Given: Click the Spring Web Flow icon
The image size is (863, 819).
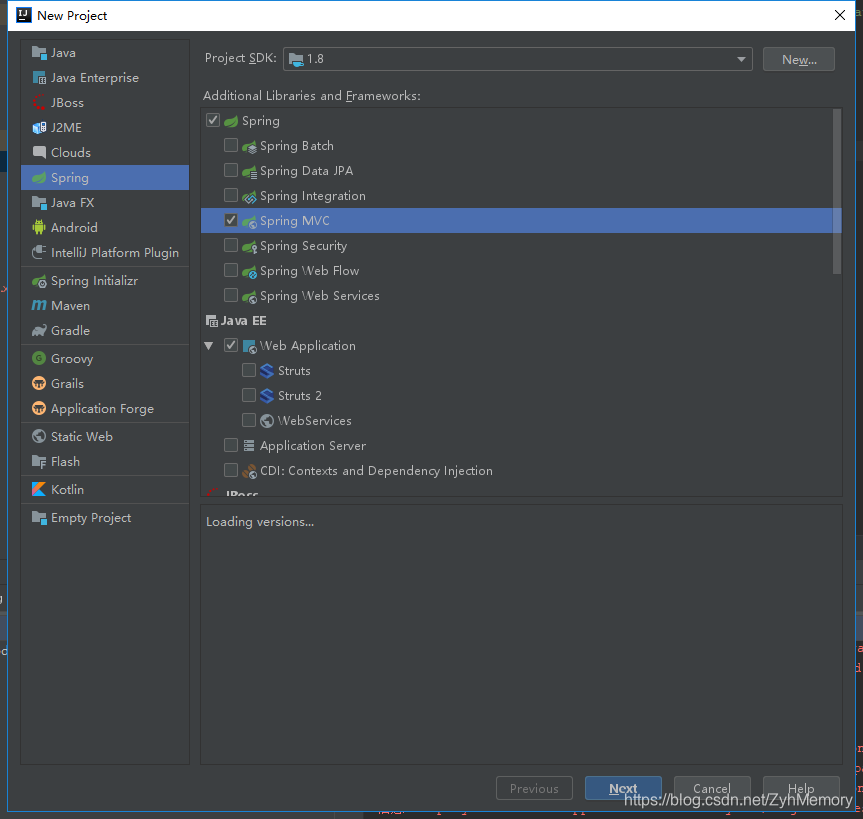Looking at the screenshot, I should 249,271.
